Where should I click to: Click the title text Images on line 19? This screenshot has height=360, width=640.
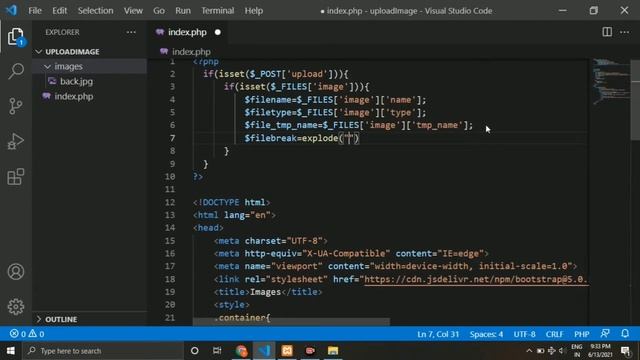[265, 292]
